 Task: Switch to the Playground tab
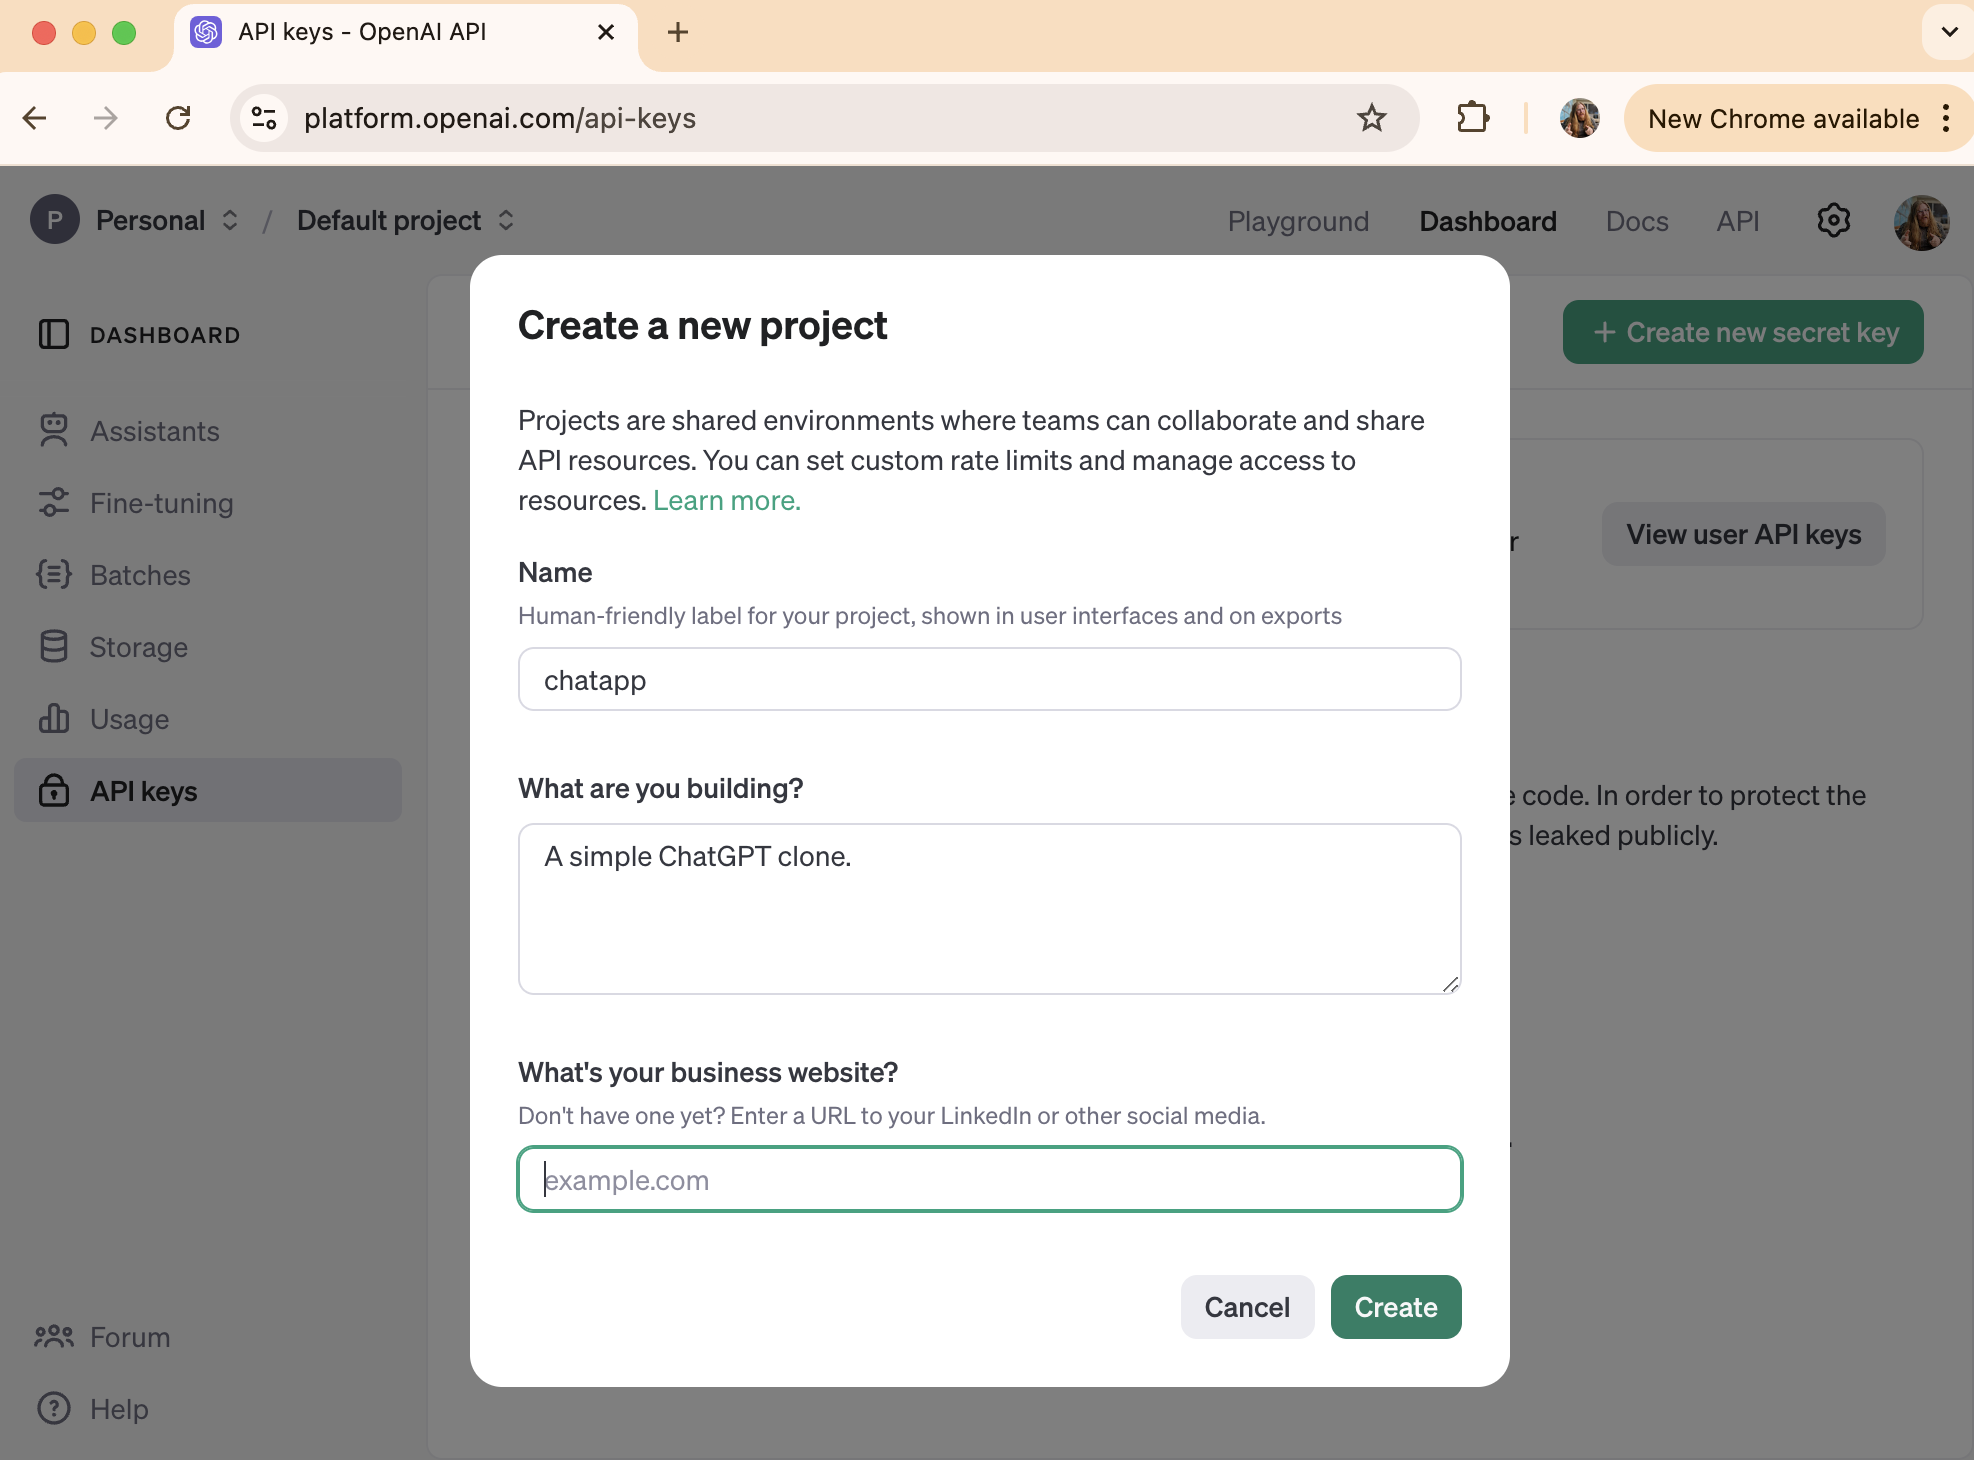(1298, 221)
